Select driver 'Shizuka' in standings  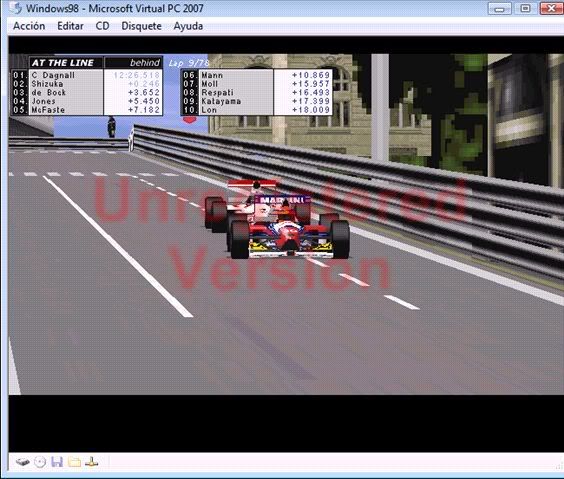pos(47,84)
